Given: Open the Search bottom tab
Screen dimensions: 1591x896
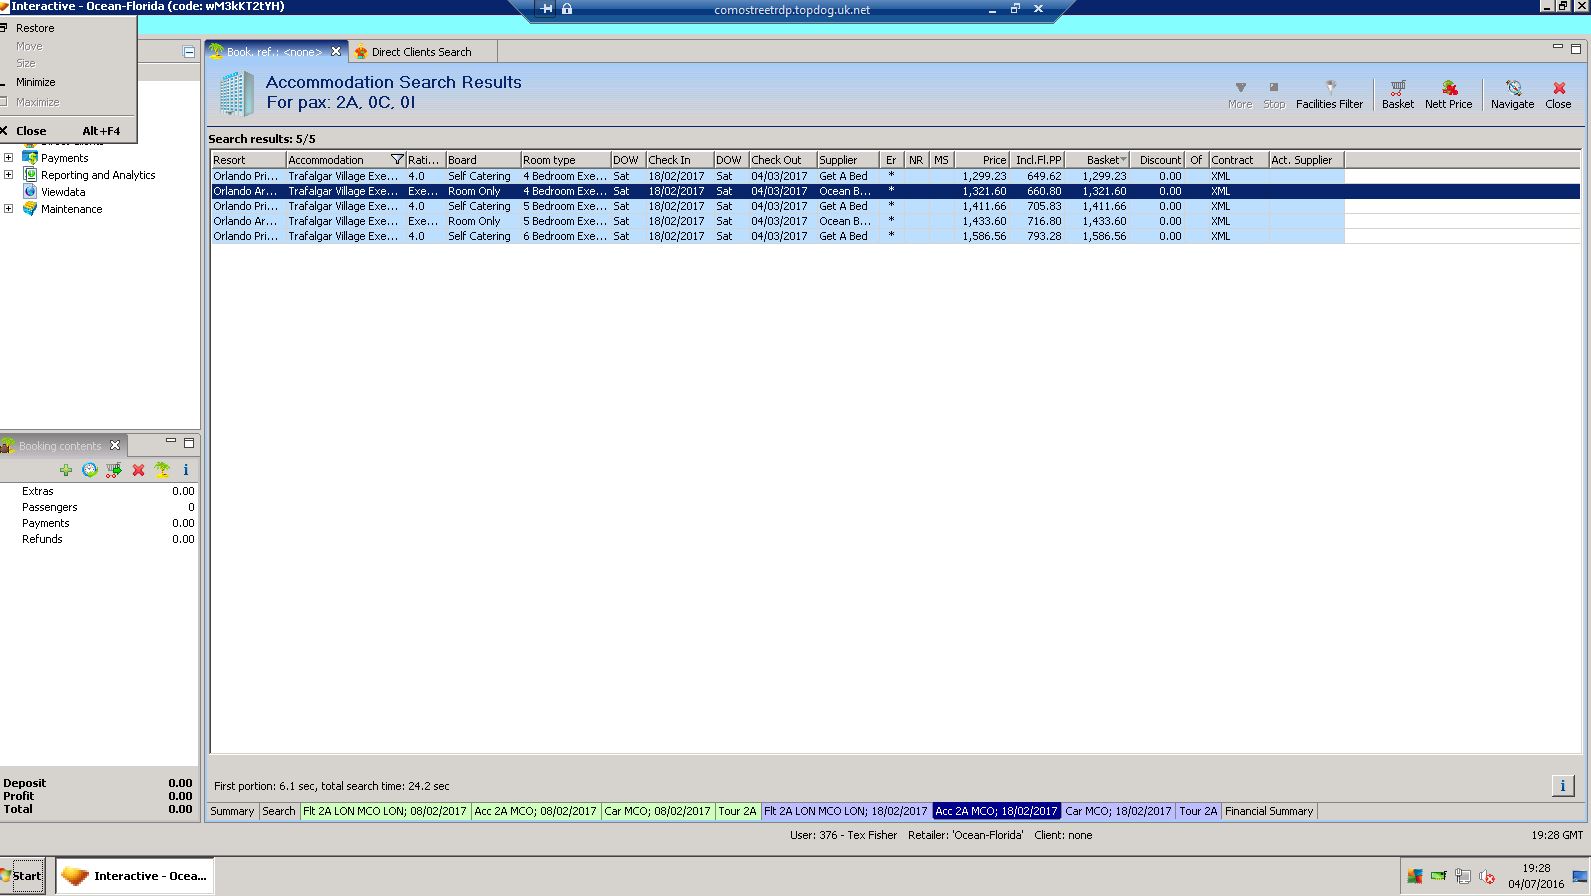Looking at the screenshot, I should click(x=279, y=811).
